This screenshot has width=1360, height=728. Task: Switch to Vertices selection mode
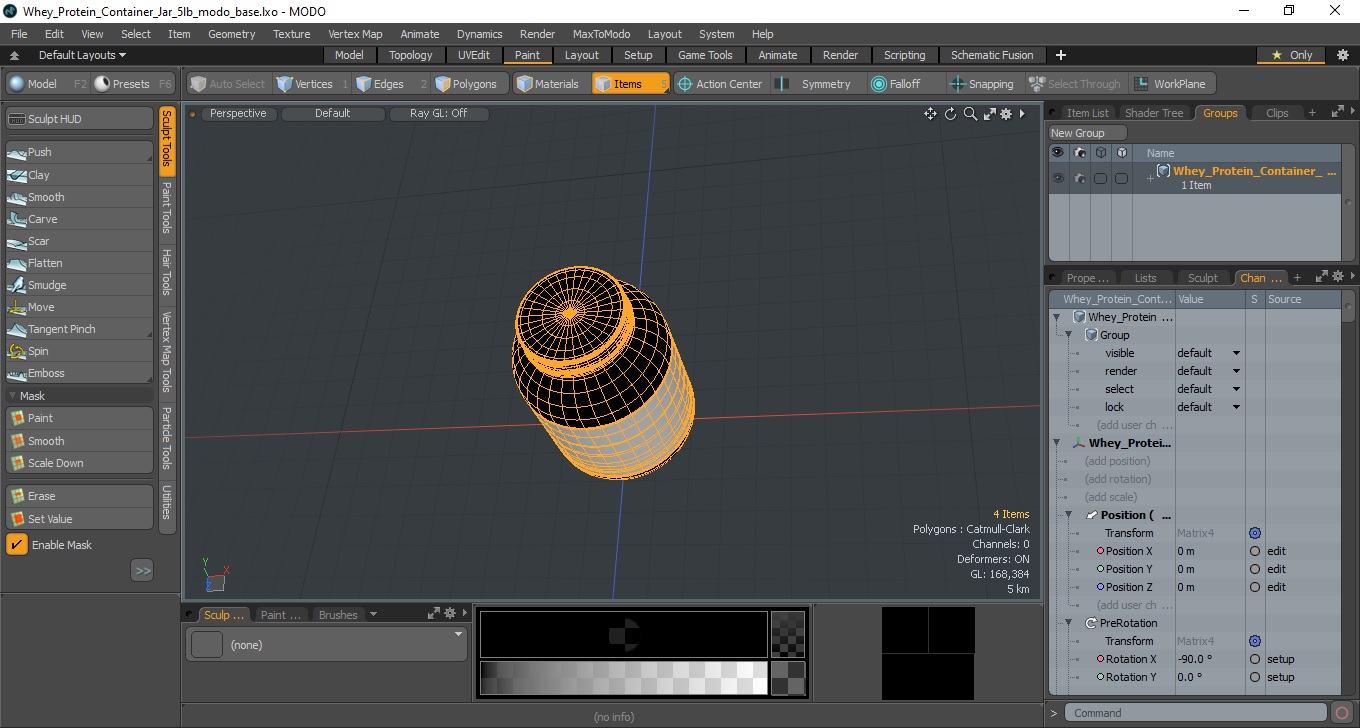[x=312, y=84]
